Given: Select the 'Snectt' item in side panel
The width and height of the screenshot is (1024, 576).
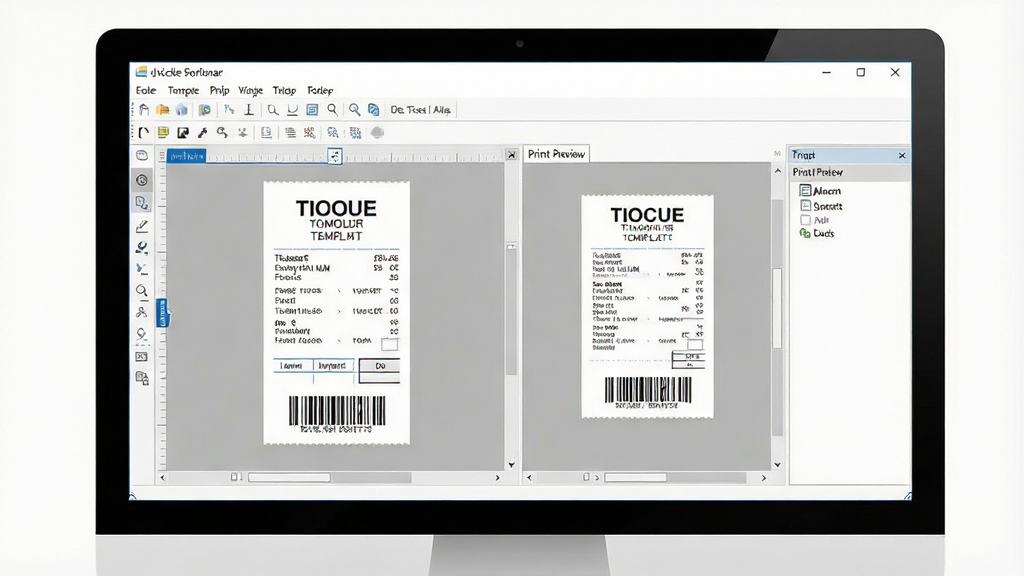Looking at the screenshot, I should 822,206.
